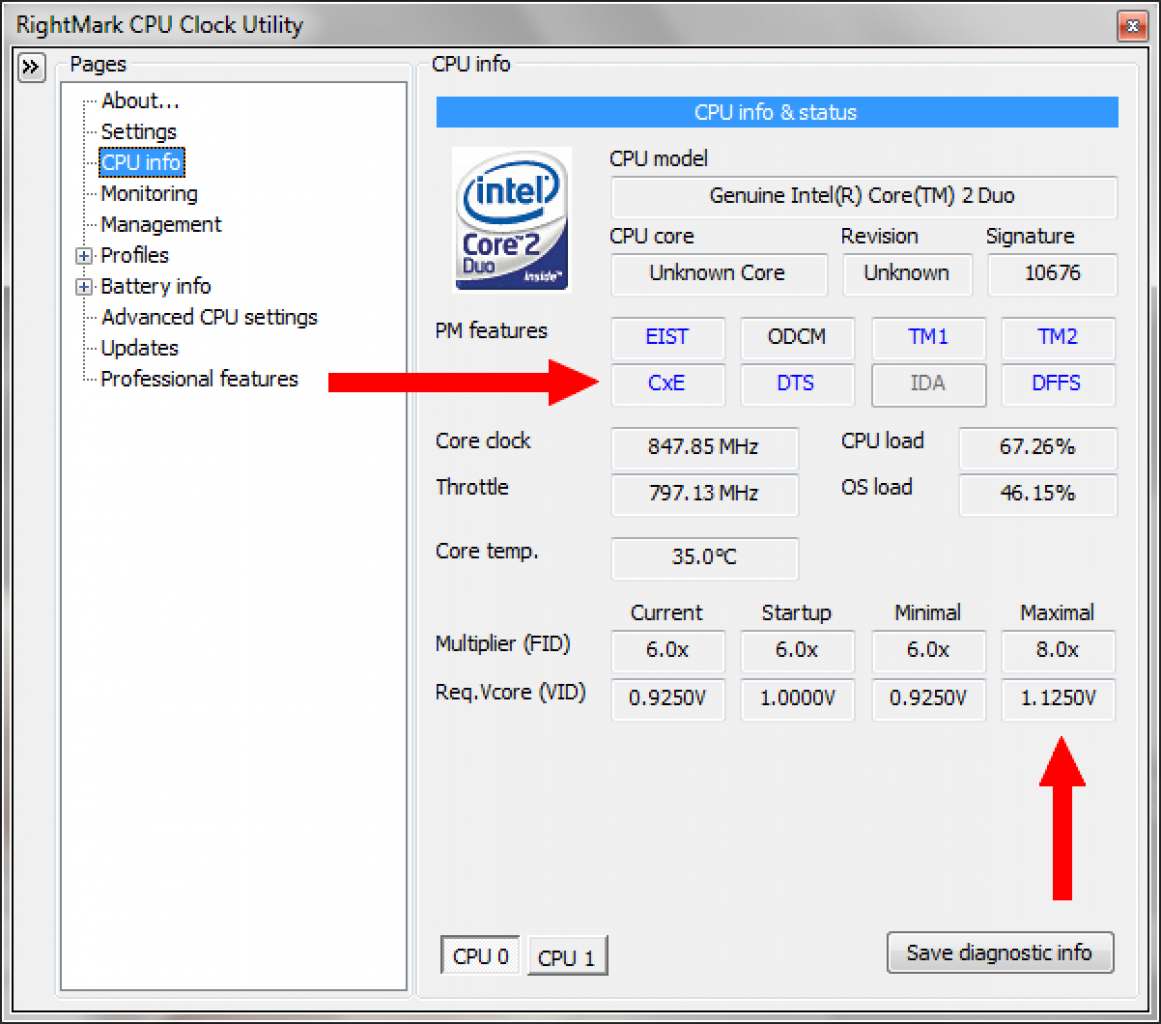Click the DFFS feature indicator

(x=1057, y=384)
